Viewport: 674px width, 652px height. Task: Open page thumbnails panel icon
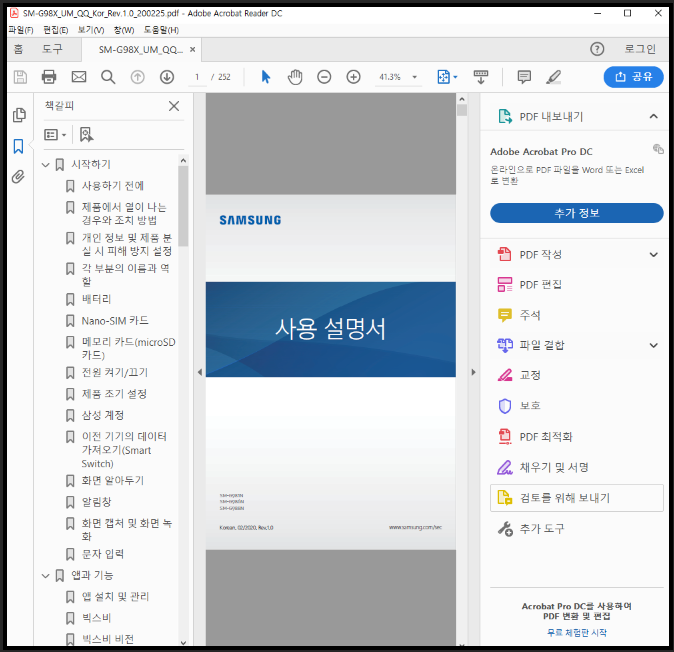pyautogui.click(x=19, y=115)
